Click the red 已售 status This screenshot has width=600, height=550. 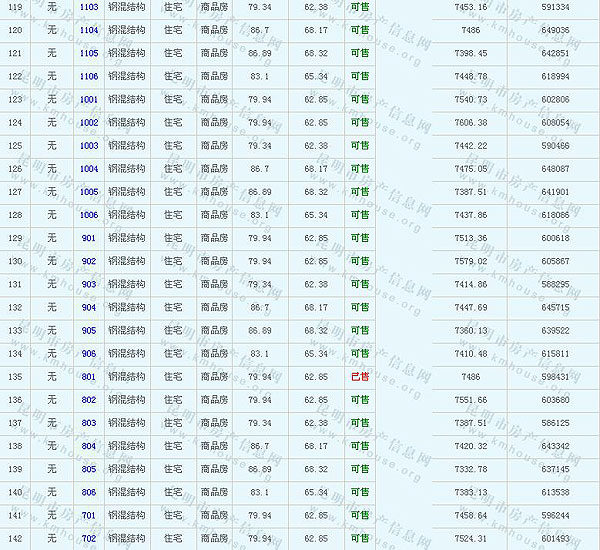point(360,377)
